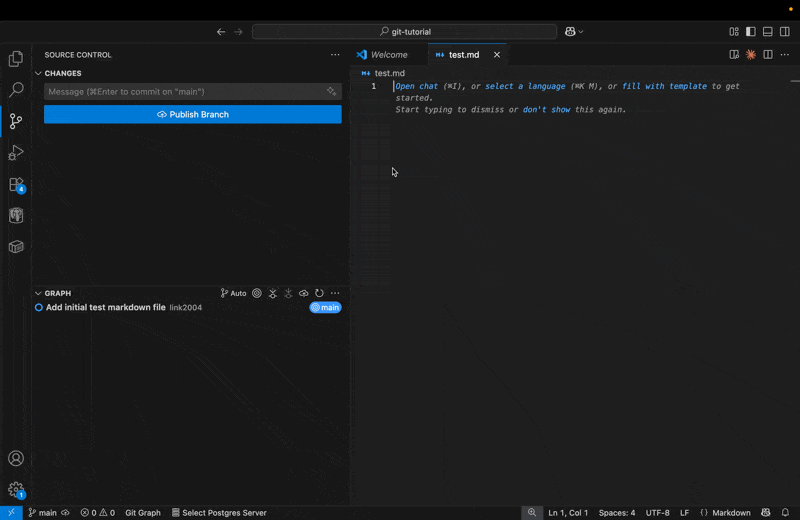The image size is (800, 520).
Task: Open the Run and Debug view
Action: (x=16, y=153)
